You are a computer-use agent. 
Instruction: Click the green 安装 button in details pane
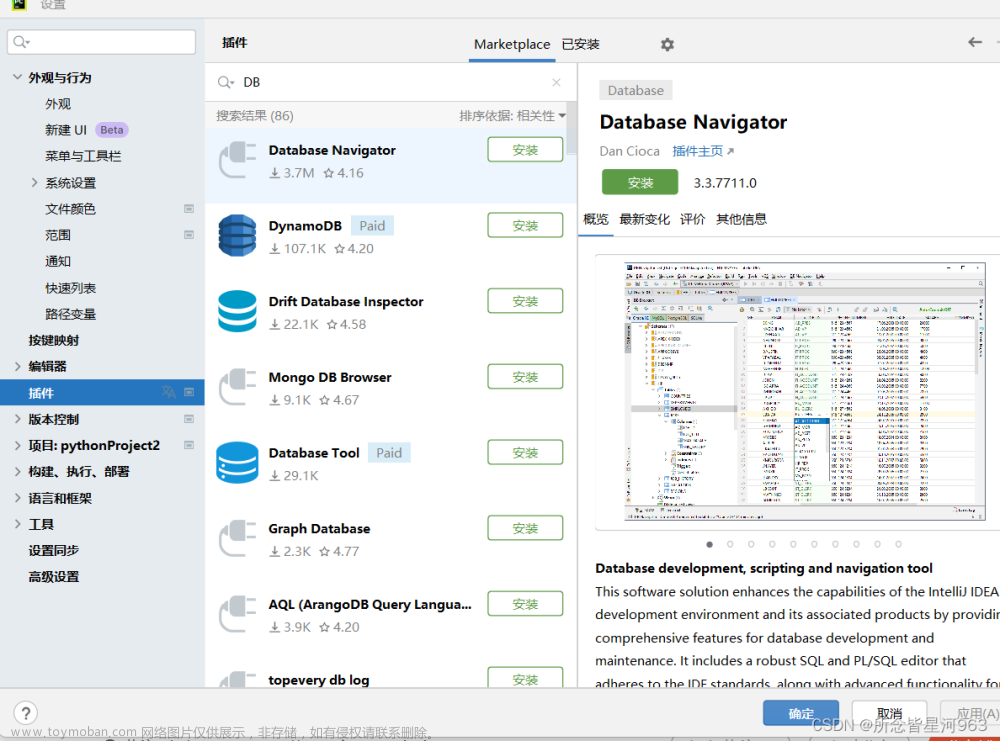pos(640,182)
